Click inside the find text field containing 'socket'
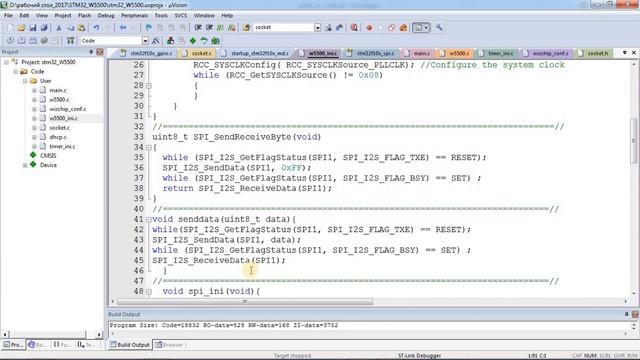 283,28
